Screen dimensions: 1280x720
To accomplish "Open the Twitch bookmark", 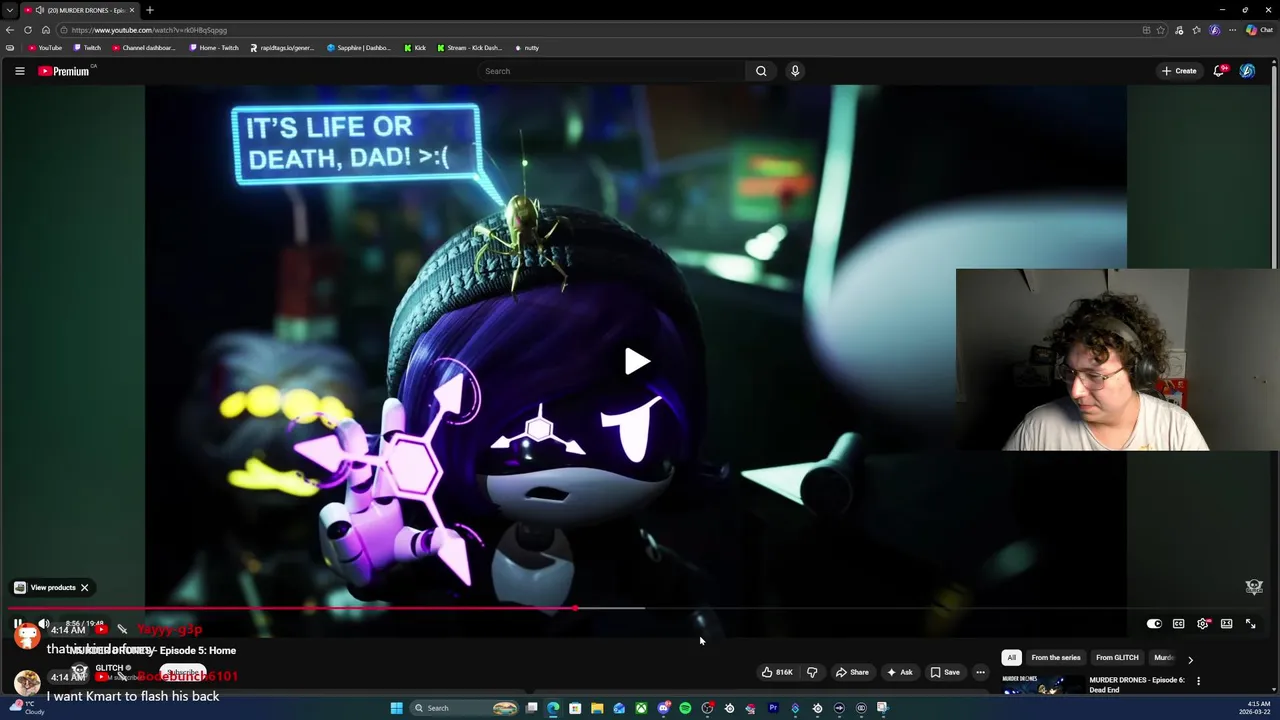I will 88,48.
